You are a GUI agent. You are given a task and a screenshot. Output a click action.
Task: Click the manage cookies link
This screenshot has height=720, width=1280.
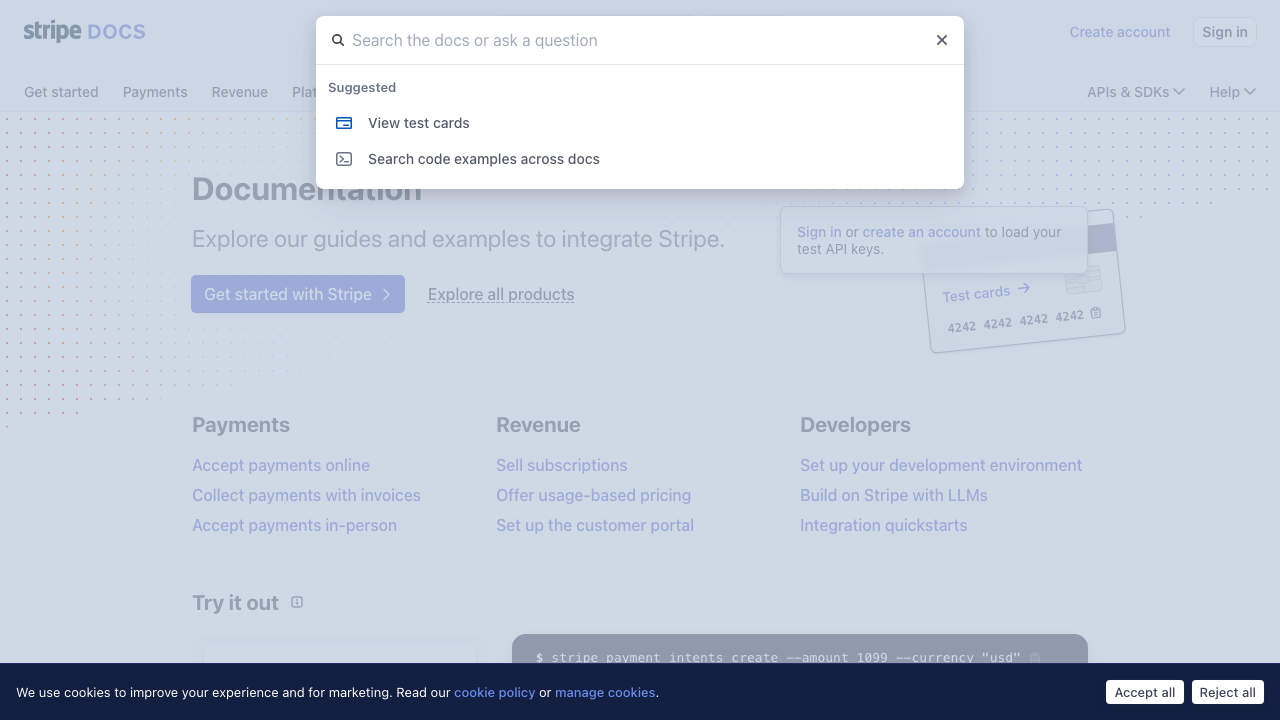click(605, 692)
